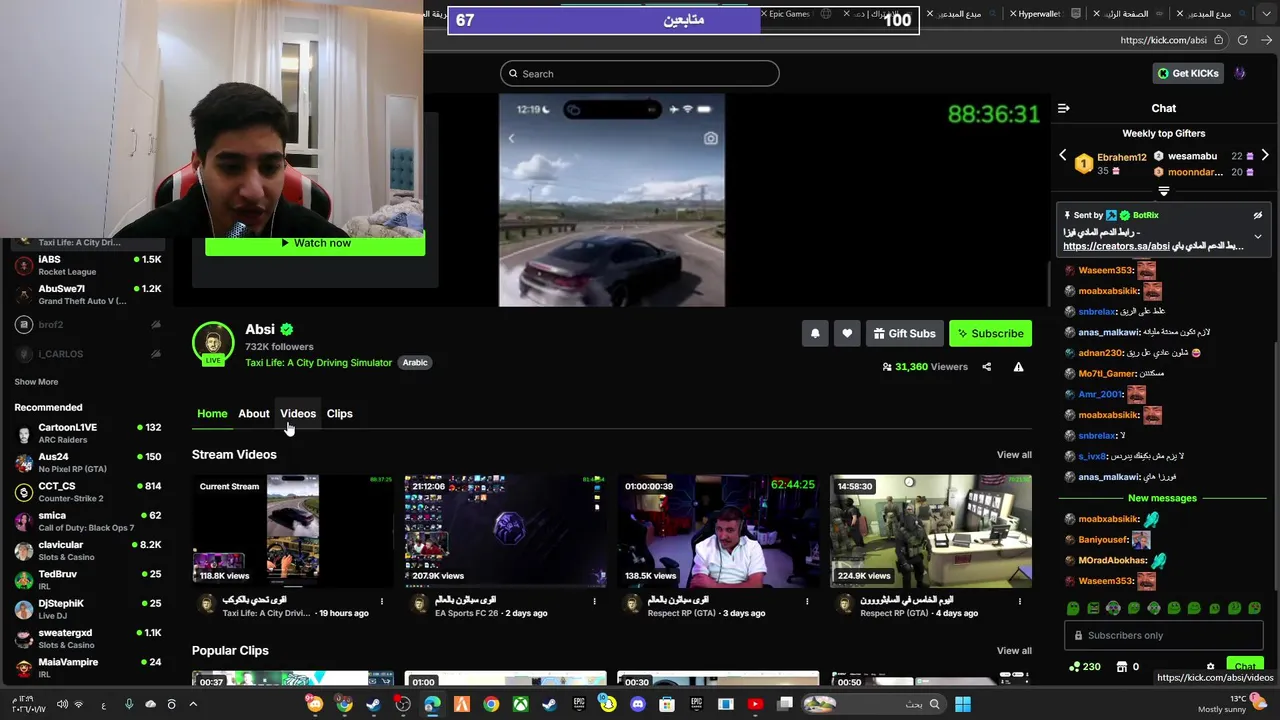Click the Arabic language tag
The width and height of the screenshot is (1280, 720).
[x=415, y=363]
